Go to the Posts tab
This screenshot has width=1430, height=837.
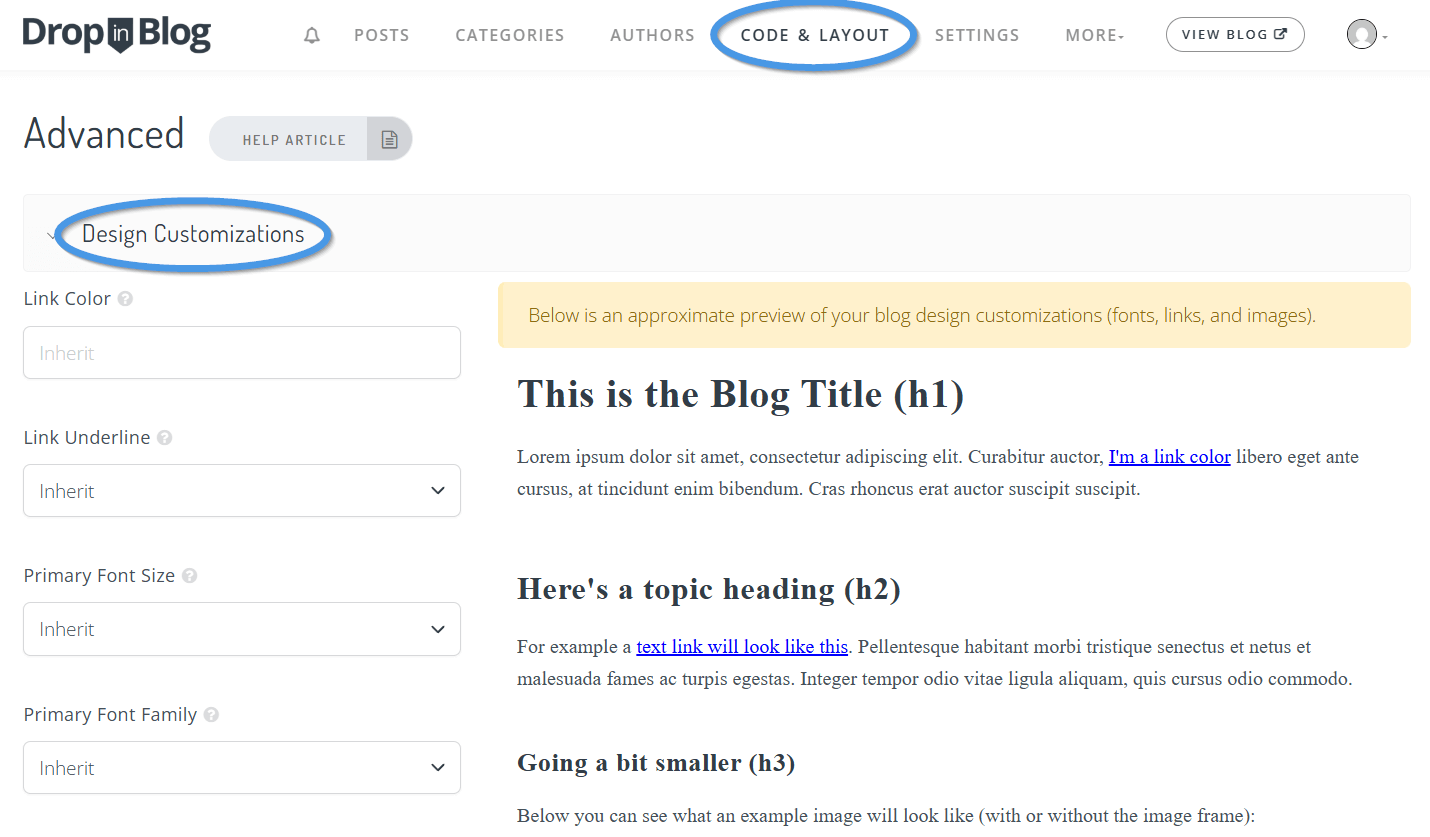pos(382,35)
